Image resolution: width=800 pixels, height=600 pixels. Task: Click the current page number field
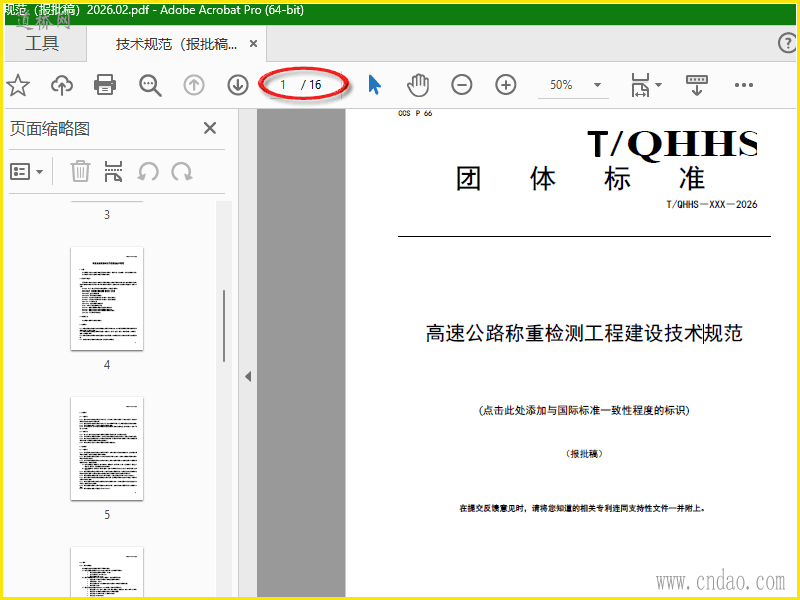283,85
